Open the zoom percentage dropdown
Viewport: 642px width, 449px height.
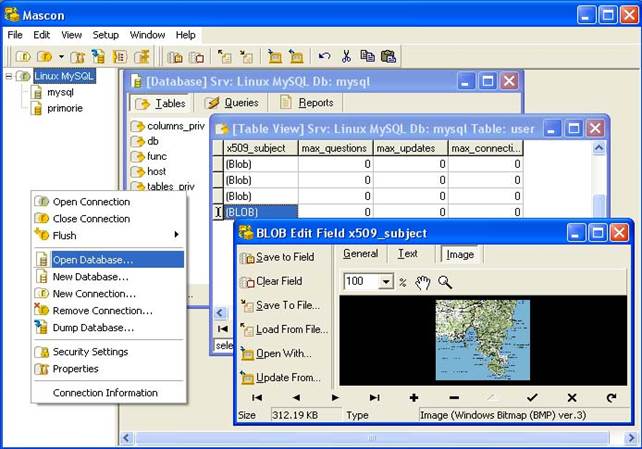[386, 283]
